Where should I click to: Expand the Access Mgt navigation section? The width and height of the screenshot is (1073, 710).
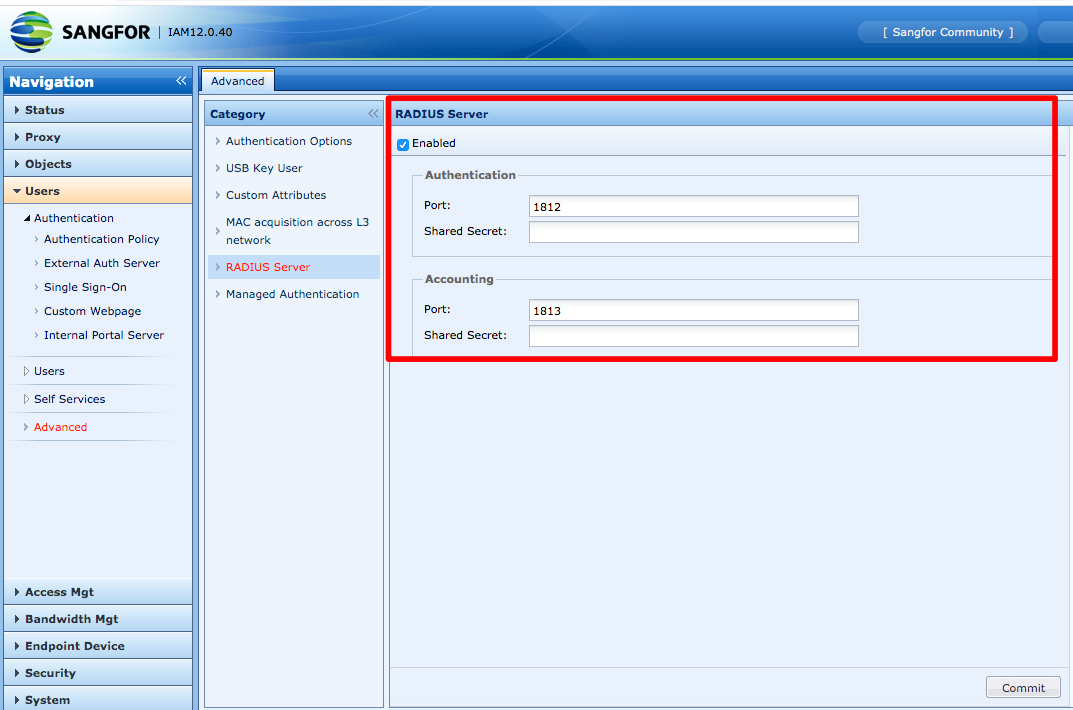pyautogui.click(x=98, y=592)
